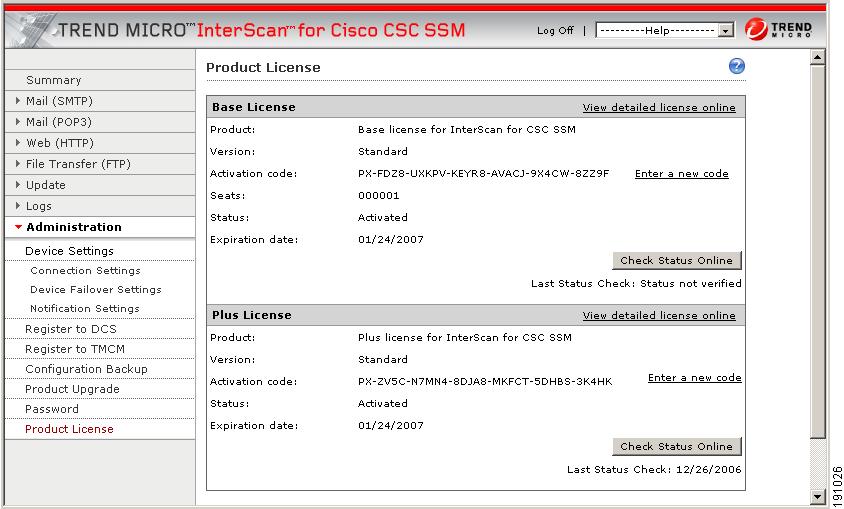Open Notification Settings
844x509 pixels.
click(85, 308)
